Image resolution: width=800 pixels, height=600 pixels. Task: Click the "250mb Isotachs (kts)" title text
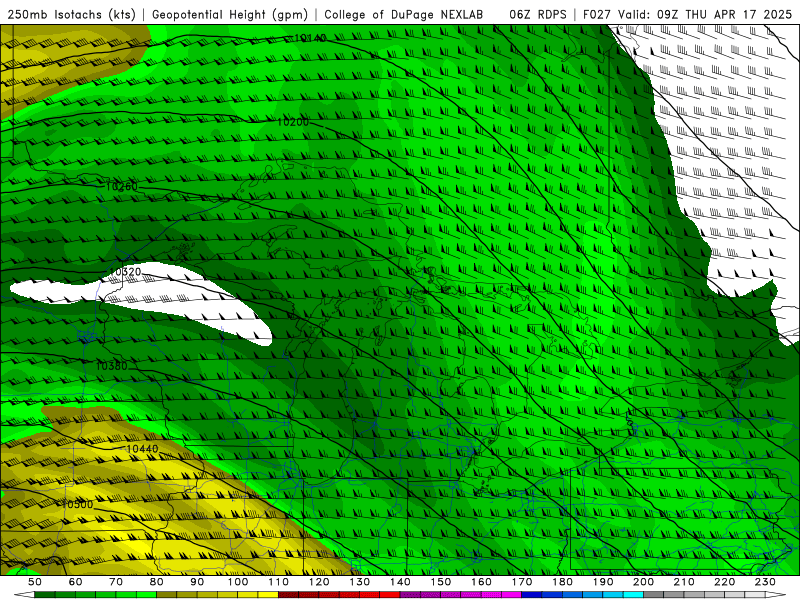pos(72,14)
